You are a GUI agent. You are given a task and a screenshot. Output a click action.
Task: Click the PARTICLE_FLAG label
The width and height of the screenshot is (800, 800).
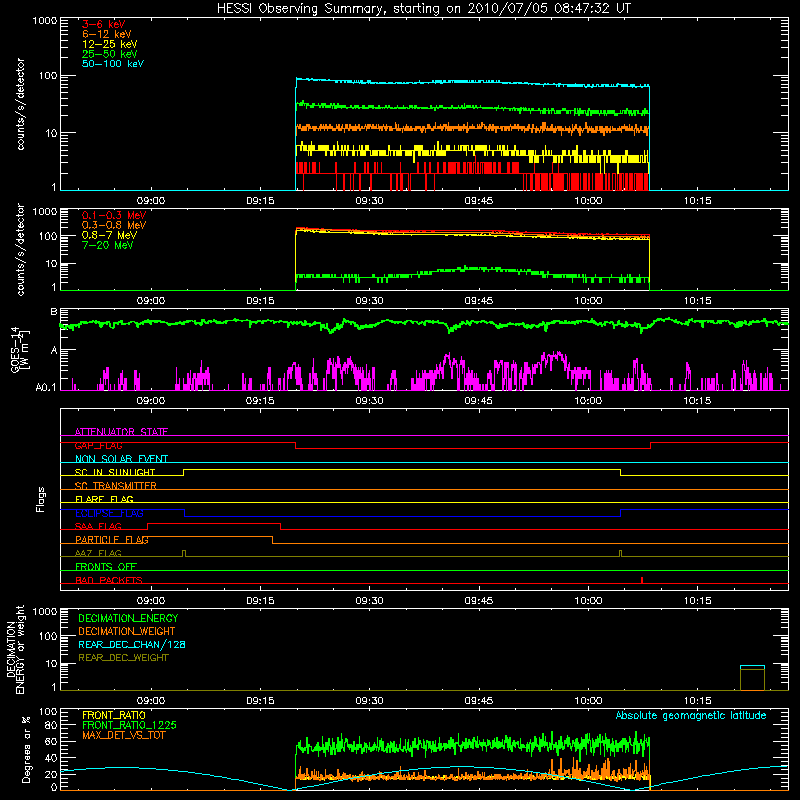[112, 539]
